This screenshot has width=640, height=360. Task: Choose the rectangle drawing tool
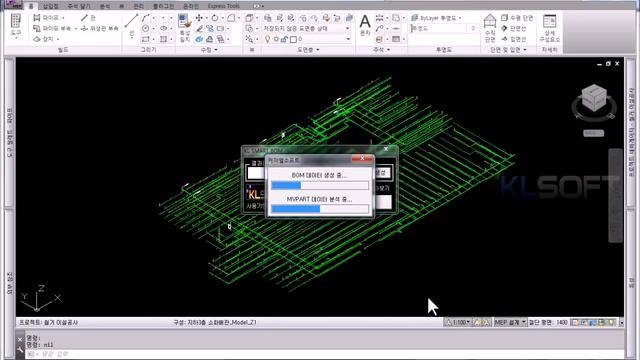[x=146, y=39]
